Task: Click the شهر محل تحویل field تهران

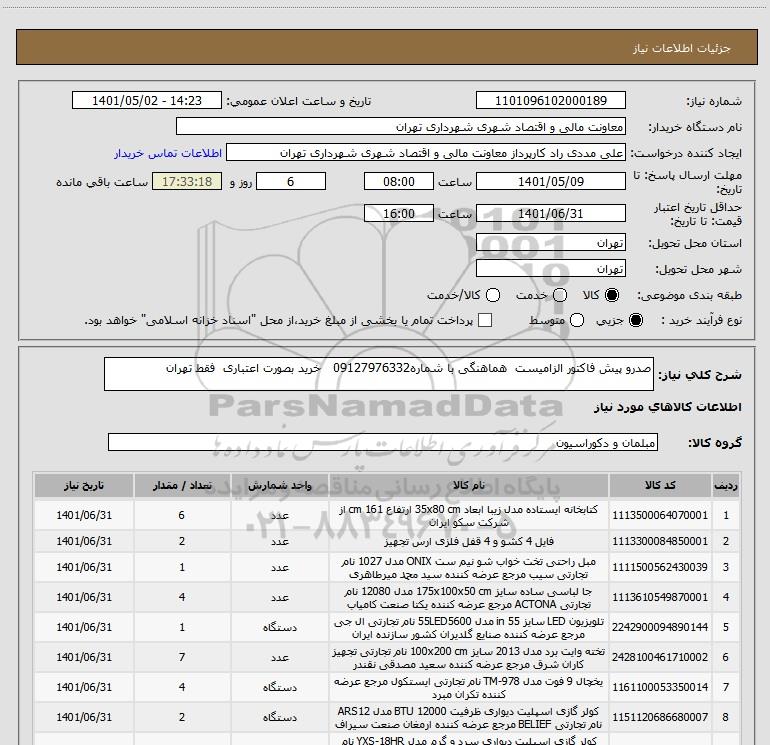Action: click(550, 269)
